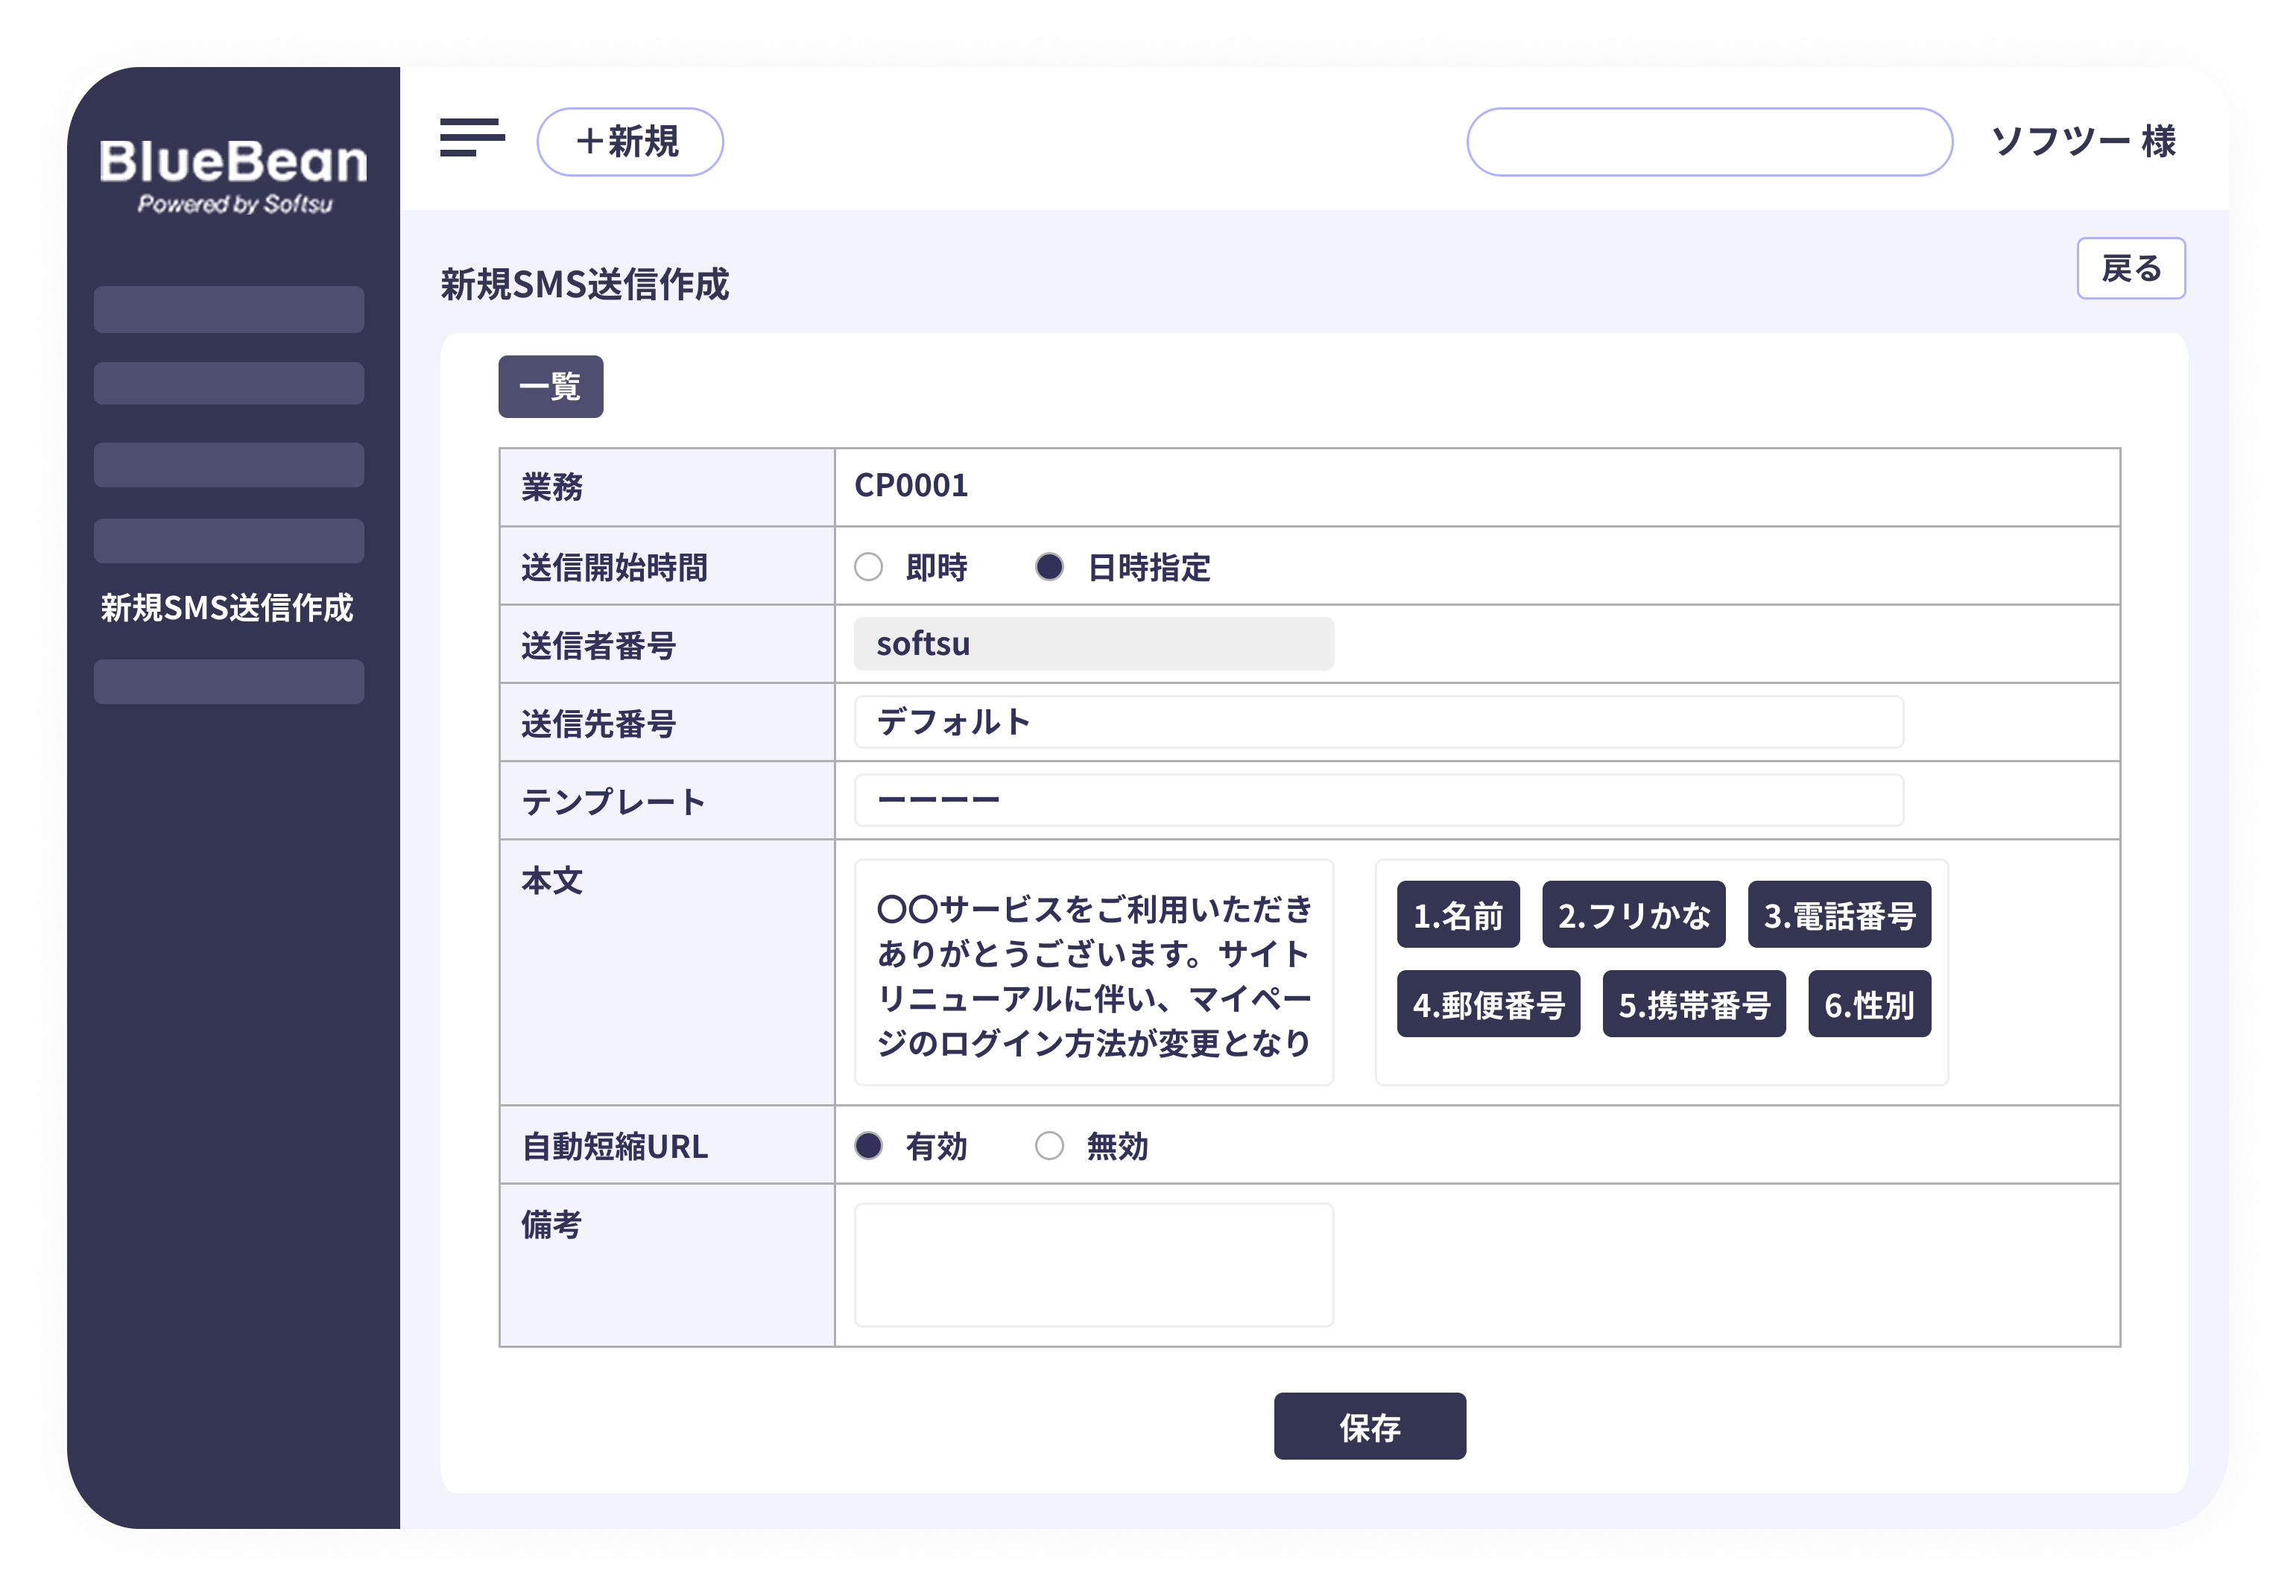Open the 送信先番号 デフォルト dropdown
Screen dimensions: 2296x1596
click(x=1377, y=722)
